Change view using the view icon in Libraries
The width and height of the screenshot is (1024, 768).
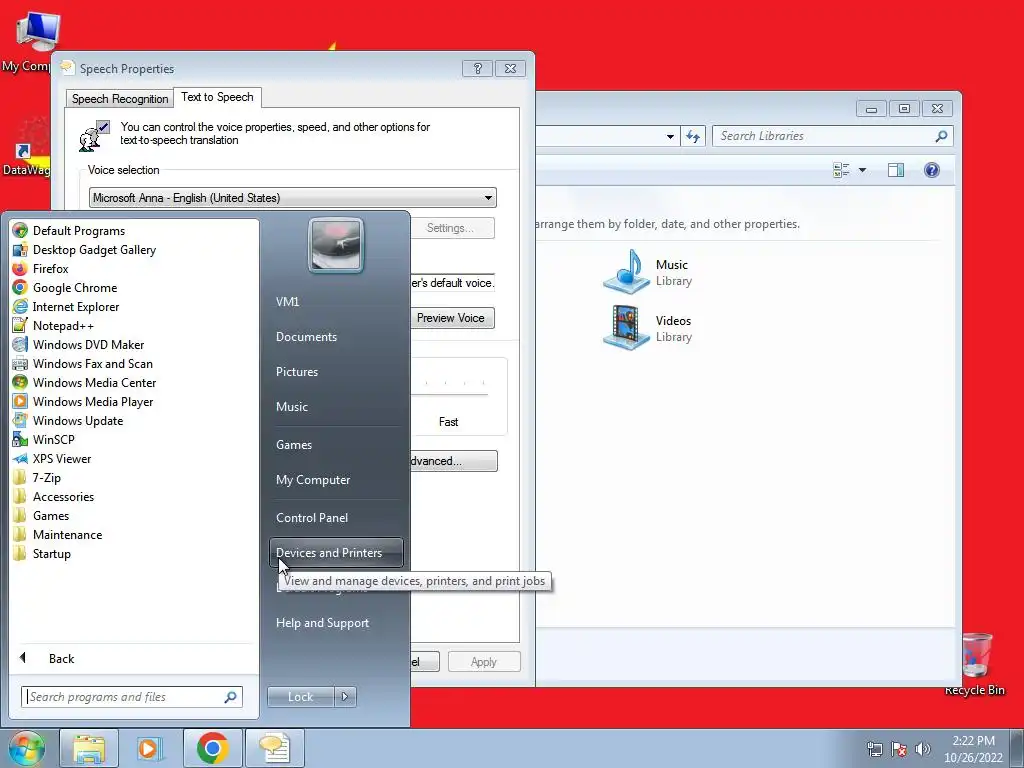click(x=841, y=170)
